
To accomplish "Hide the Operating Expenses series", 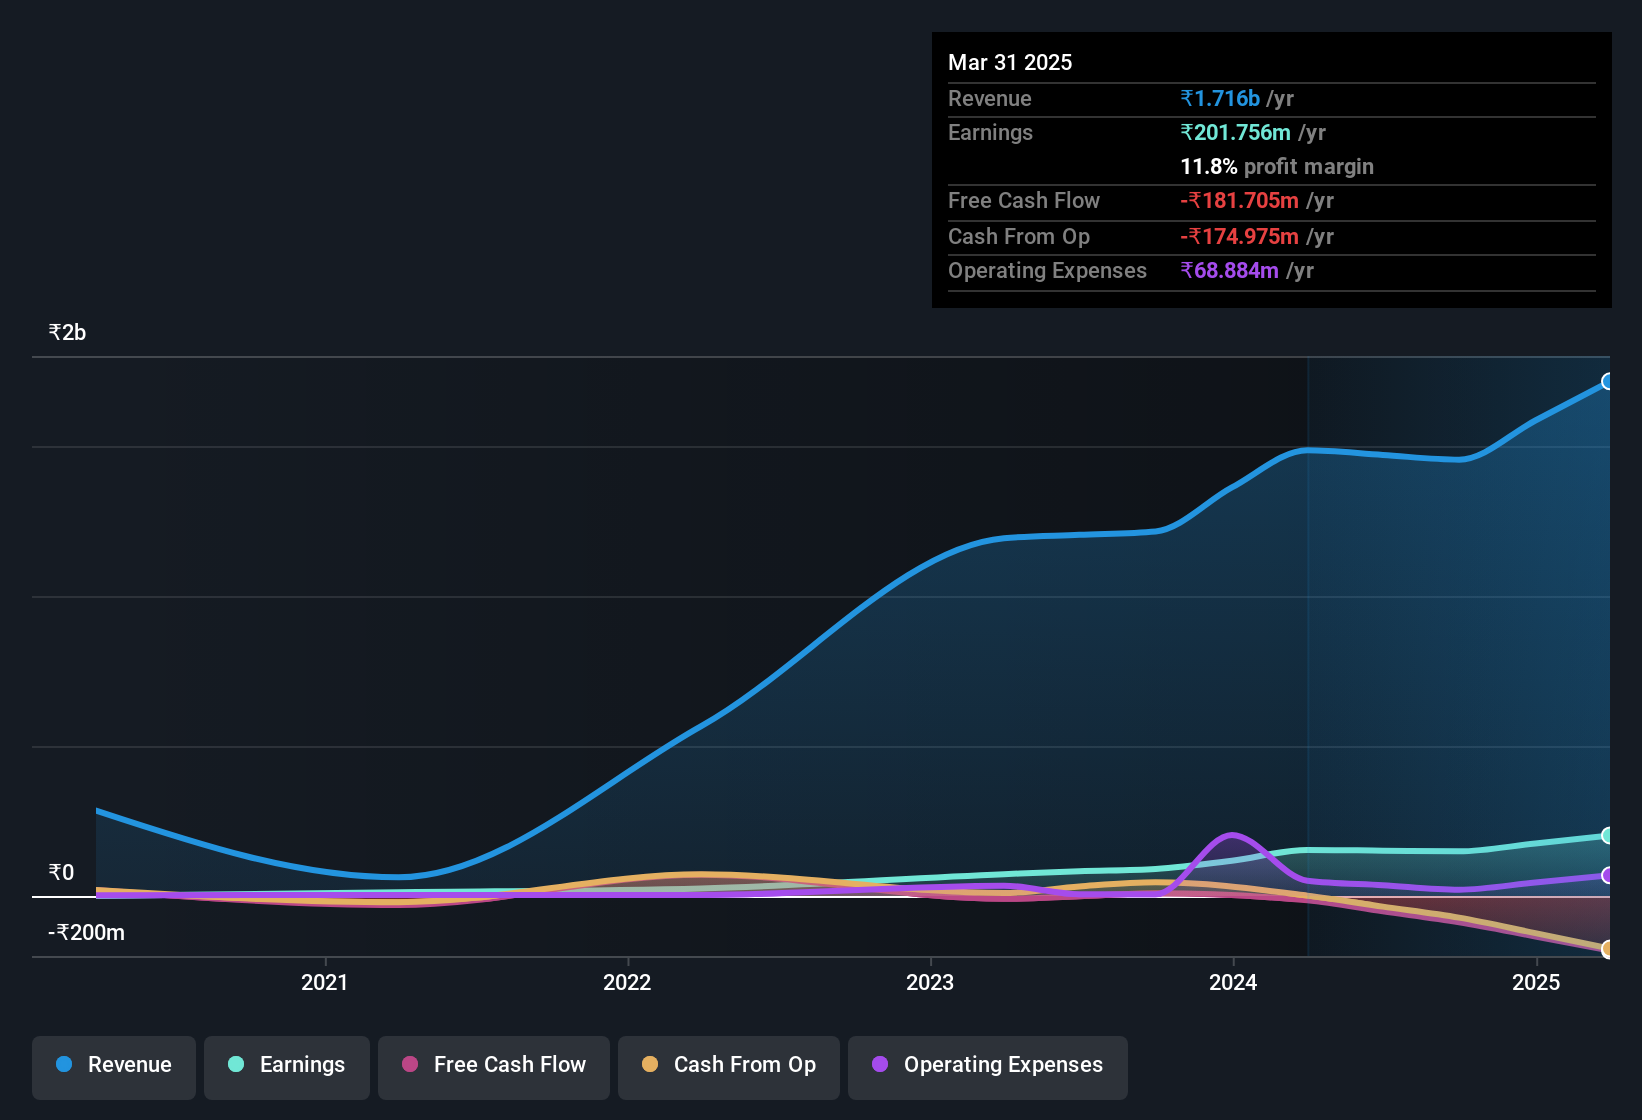I will (987, 1067).
